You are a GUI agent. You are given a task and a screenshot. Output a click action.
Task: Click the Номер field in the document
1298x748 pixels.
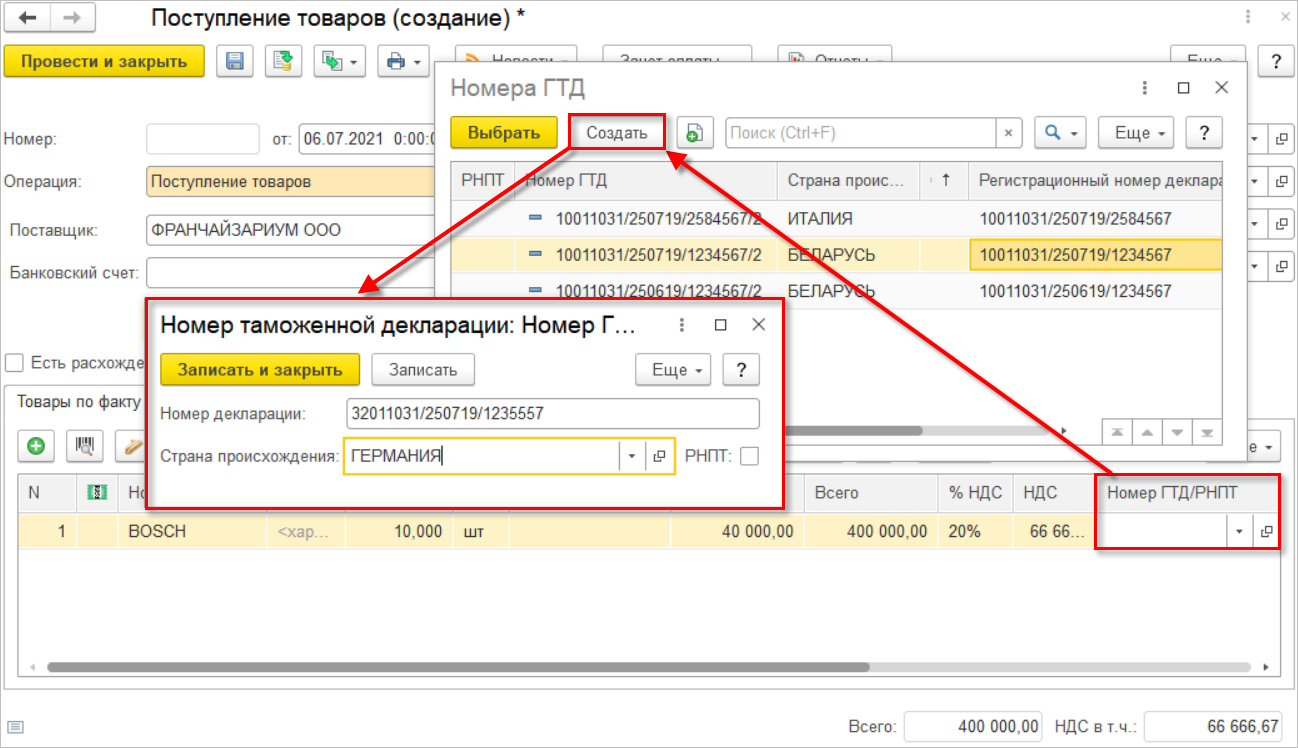203,139
